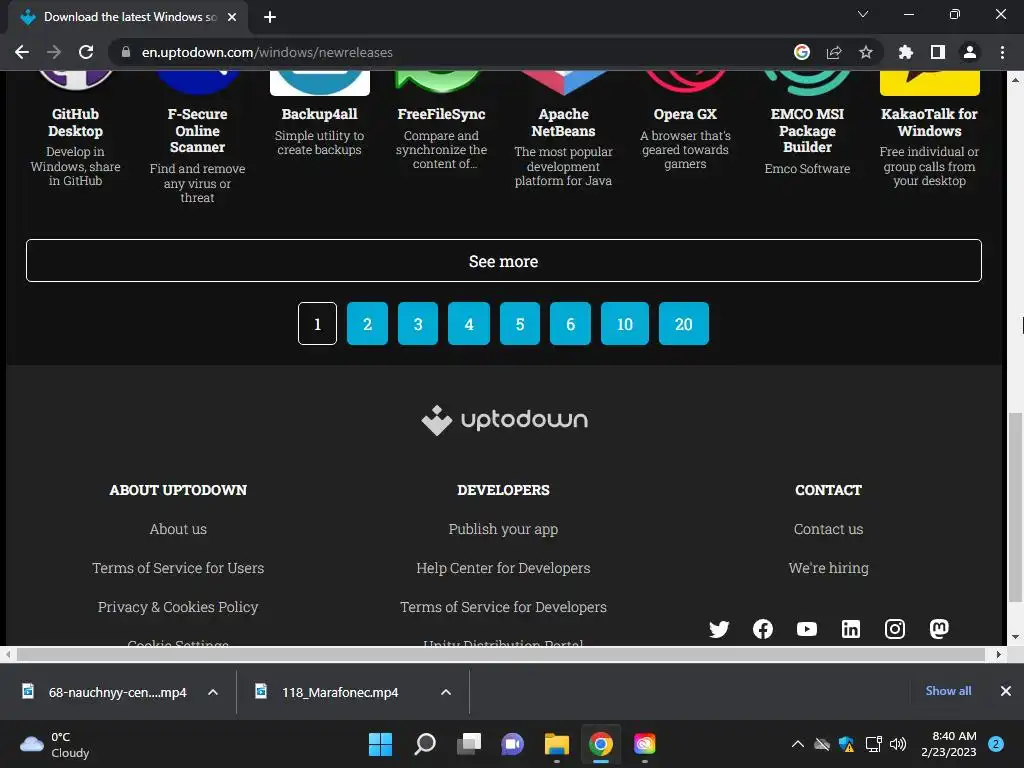Open the Twitter social icon in footer
The height and width of the screenshot is (768, 1024).
point(718,629)
